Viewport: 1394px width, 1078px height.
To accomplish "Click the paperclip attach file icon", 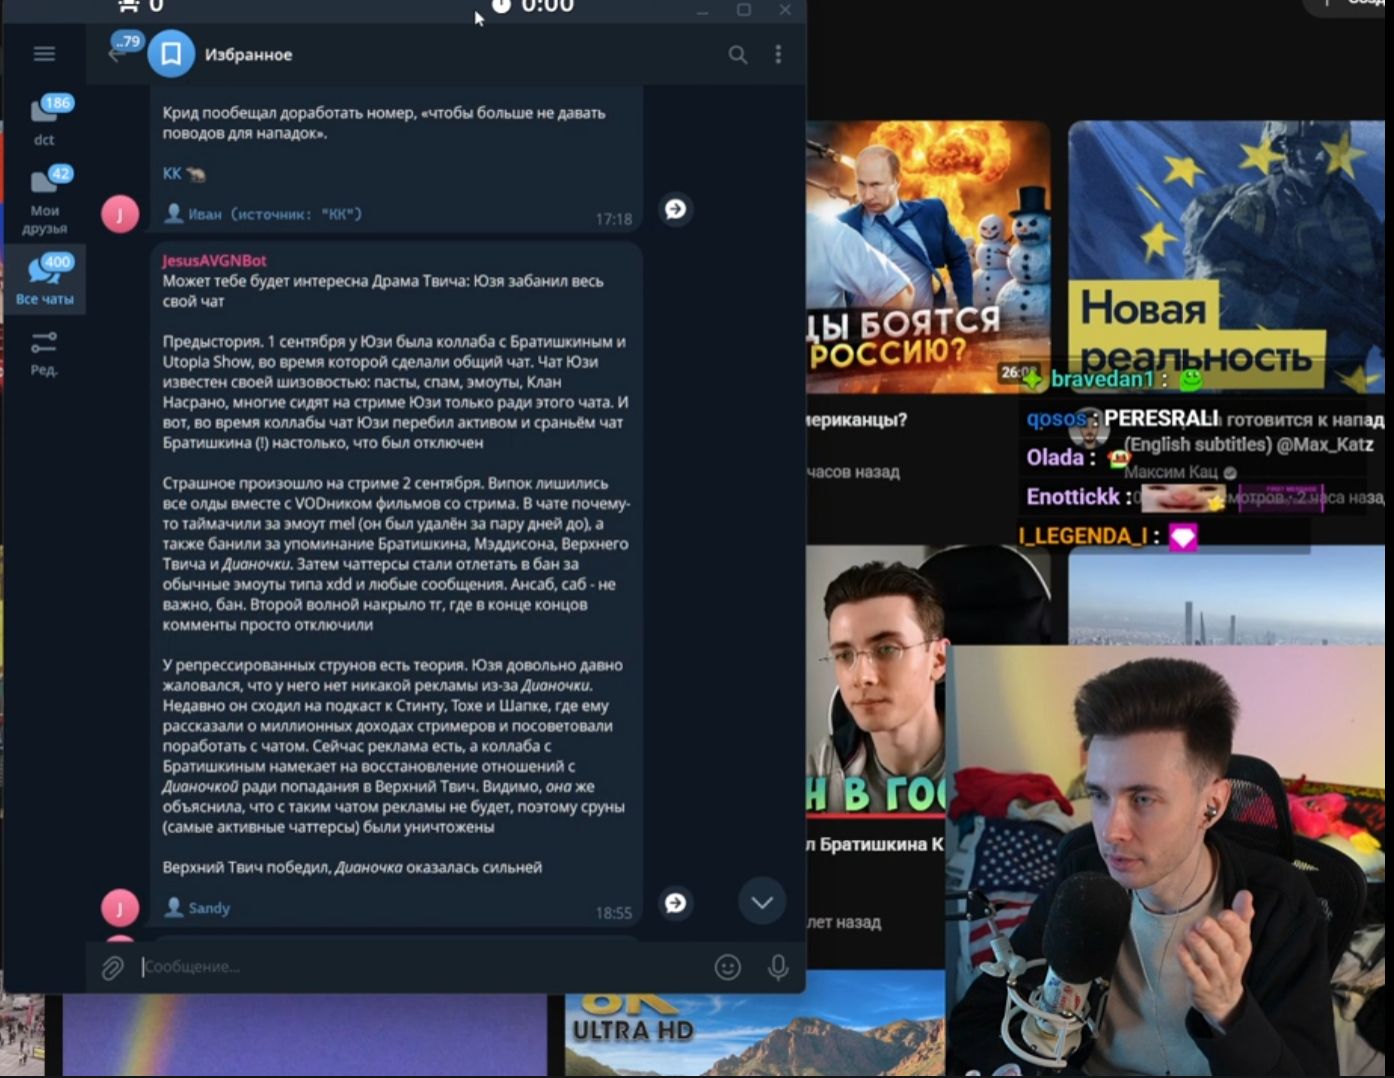I will tap(112, 967).
